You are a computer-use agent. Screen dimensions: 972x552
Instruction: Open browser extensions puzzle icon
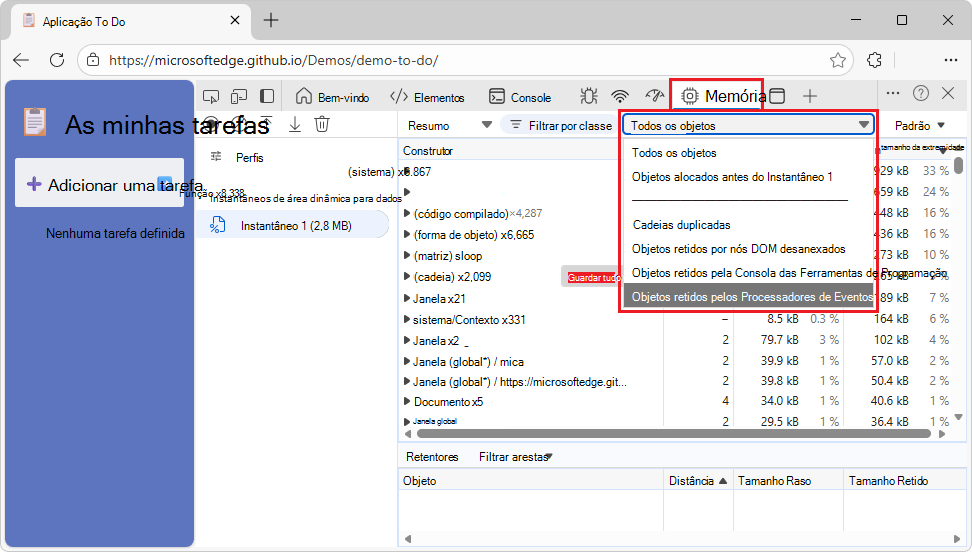[x=874, y=60]
